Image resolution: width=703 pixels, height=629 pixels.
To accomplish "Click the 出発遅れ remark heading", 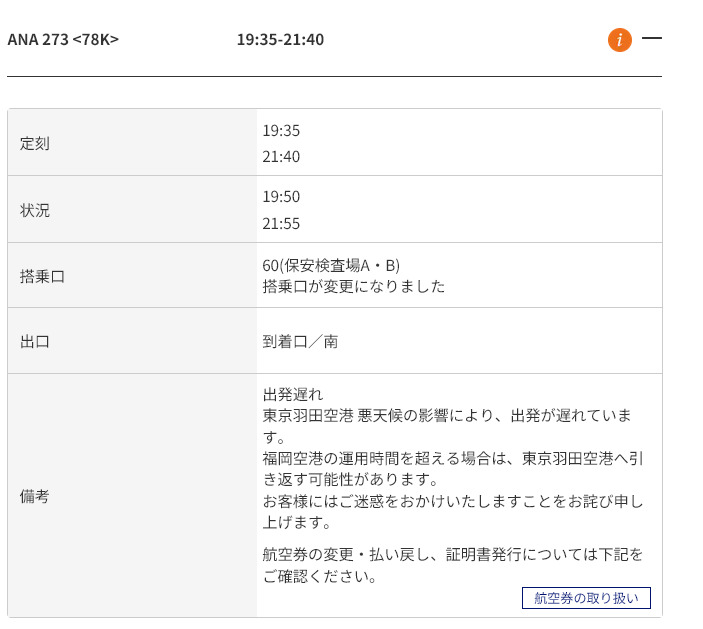I will click(293, 393).
